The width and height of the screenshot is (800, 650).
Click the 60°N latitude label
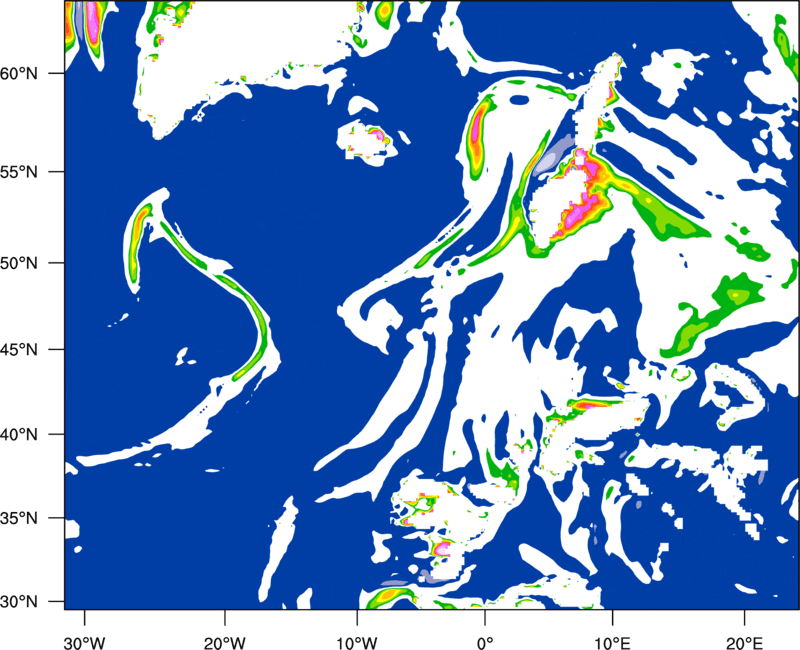19,73
